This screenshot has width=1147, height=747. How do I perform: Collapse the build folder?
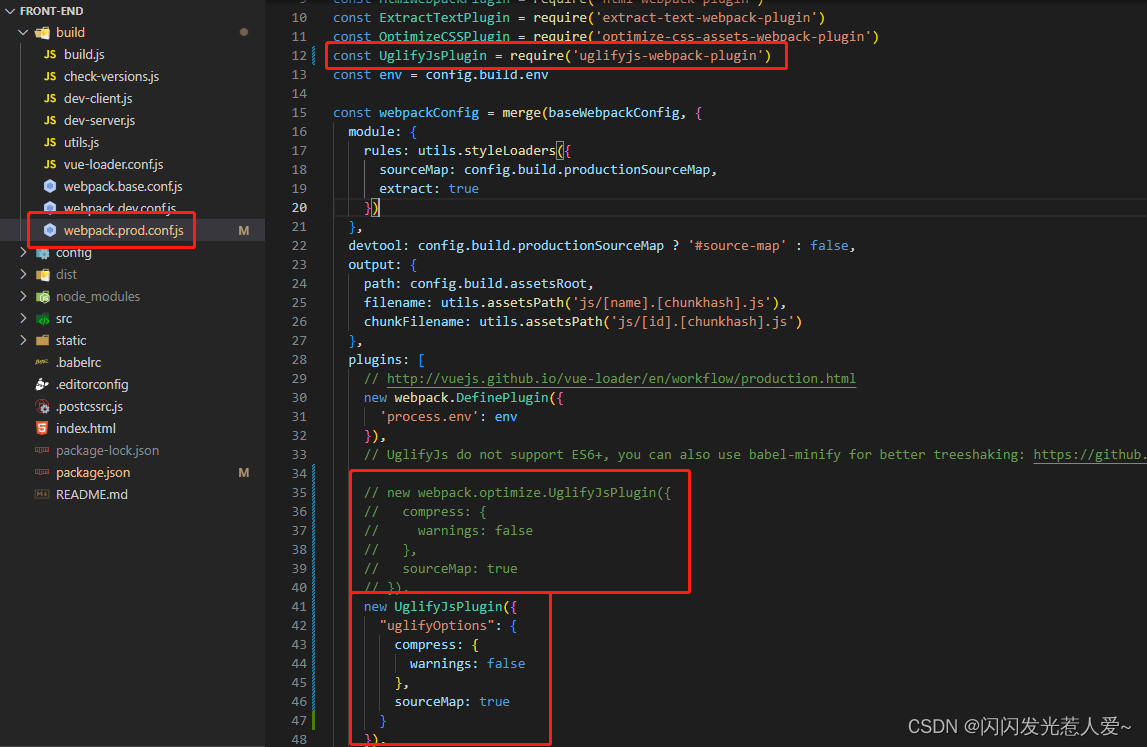(20, 32)
